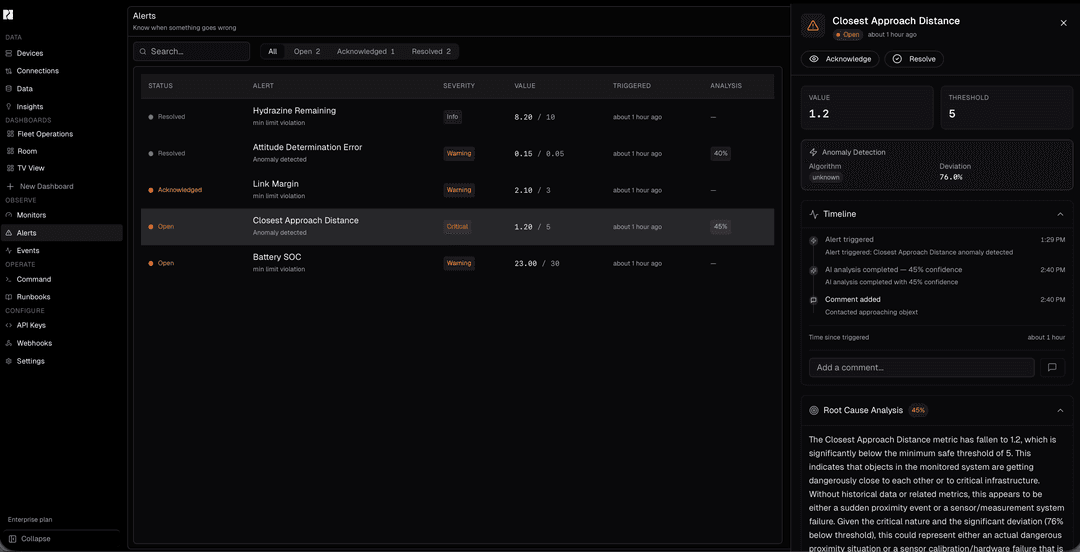
Task: Close the alert details panel
Action: tap(1063, 23)
